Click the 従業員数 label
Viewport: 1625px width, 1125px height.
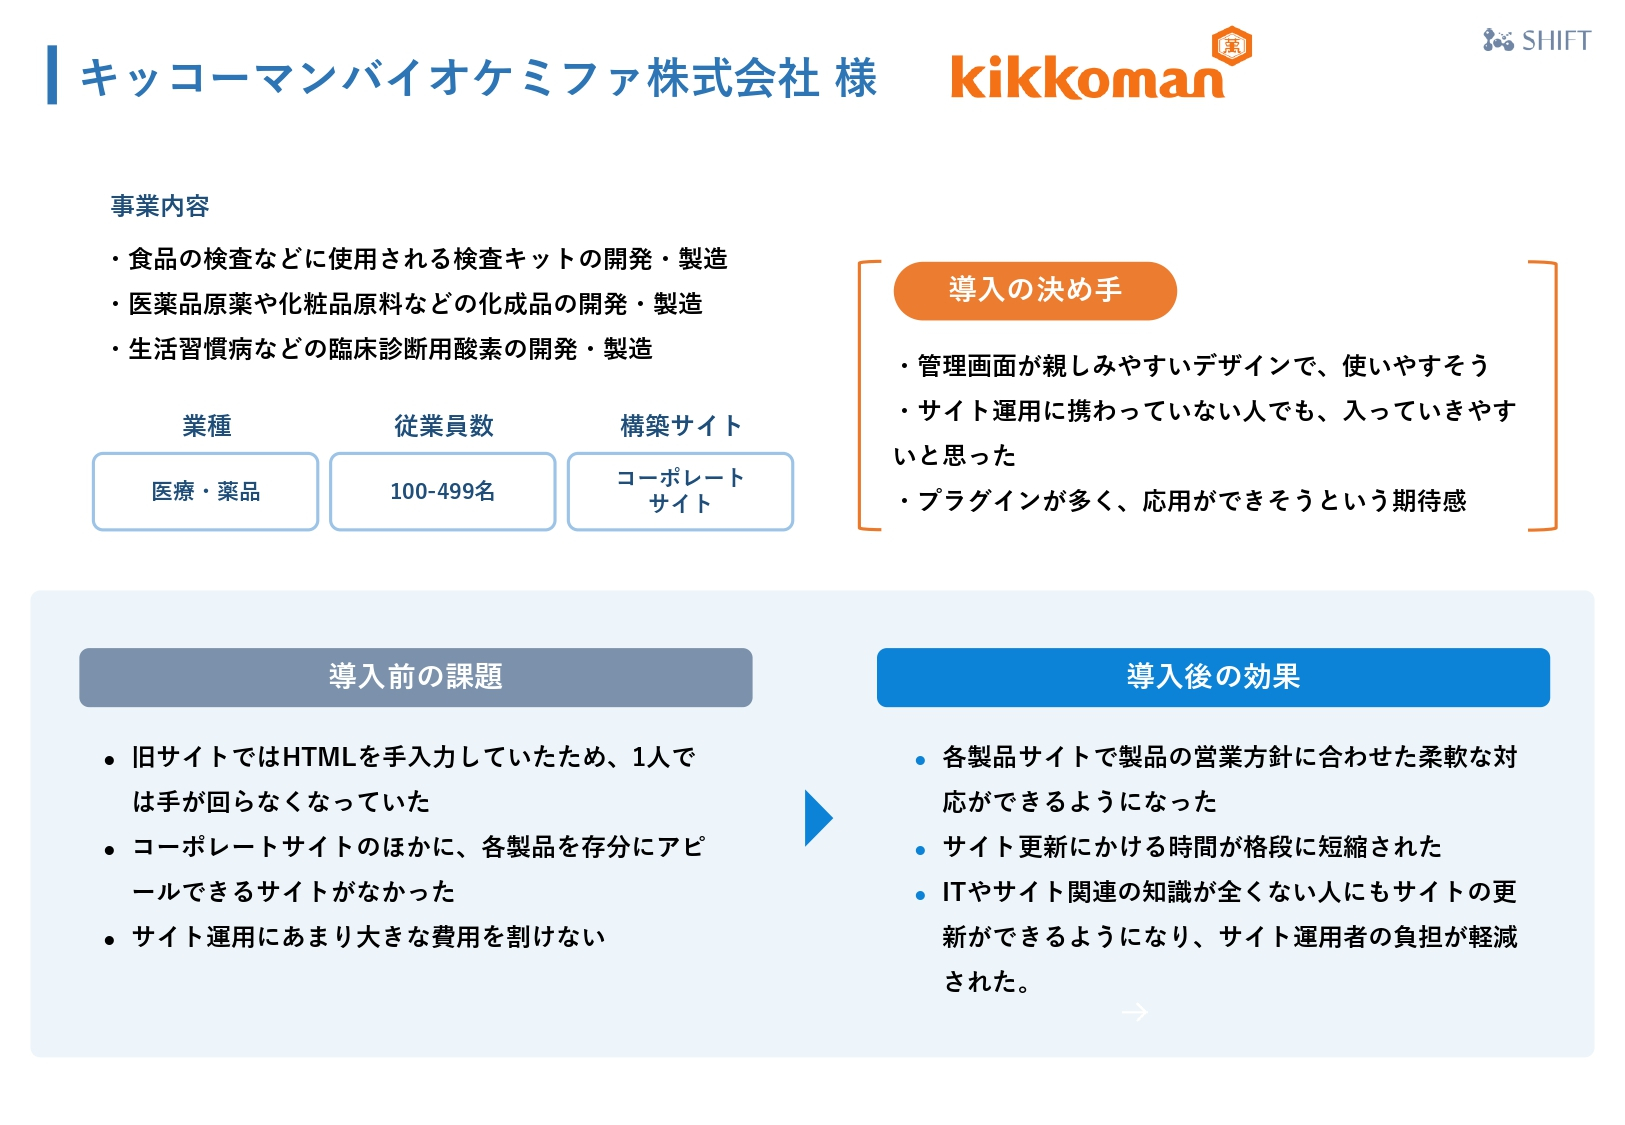click(x=444, y=426)
